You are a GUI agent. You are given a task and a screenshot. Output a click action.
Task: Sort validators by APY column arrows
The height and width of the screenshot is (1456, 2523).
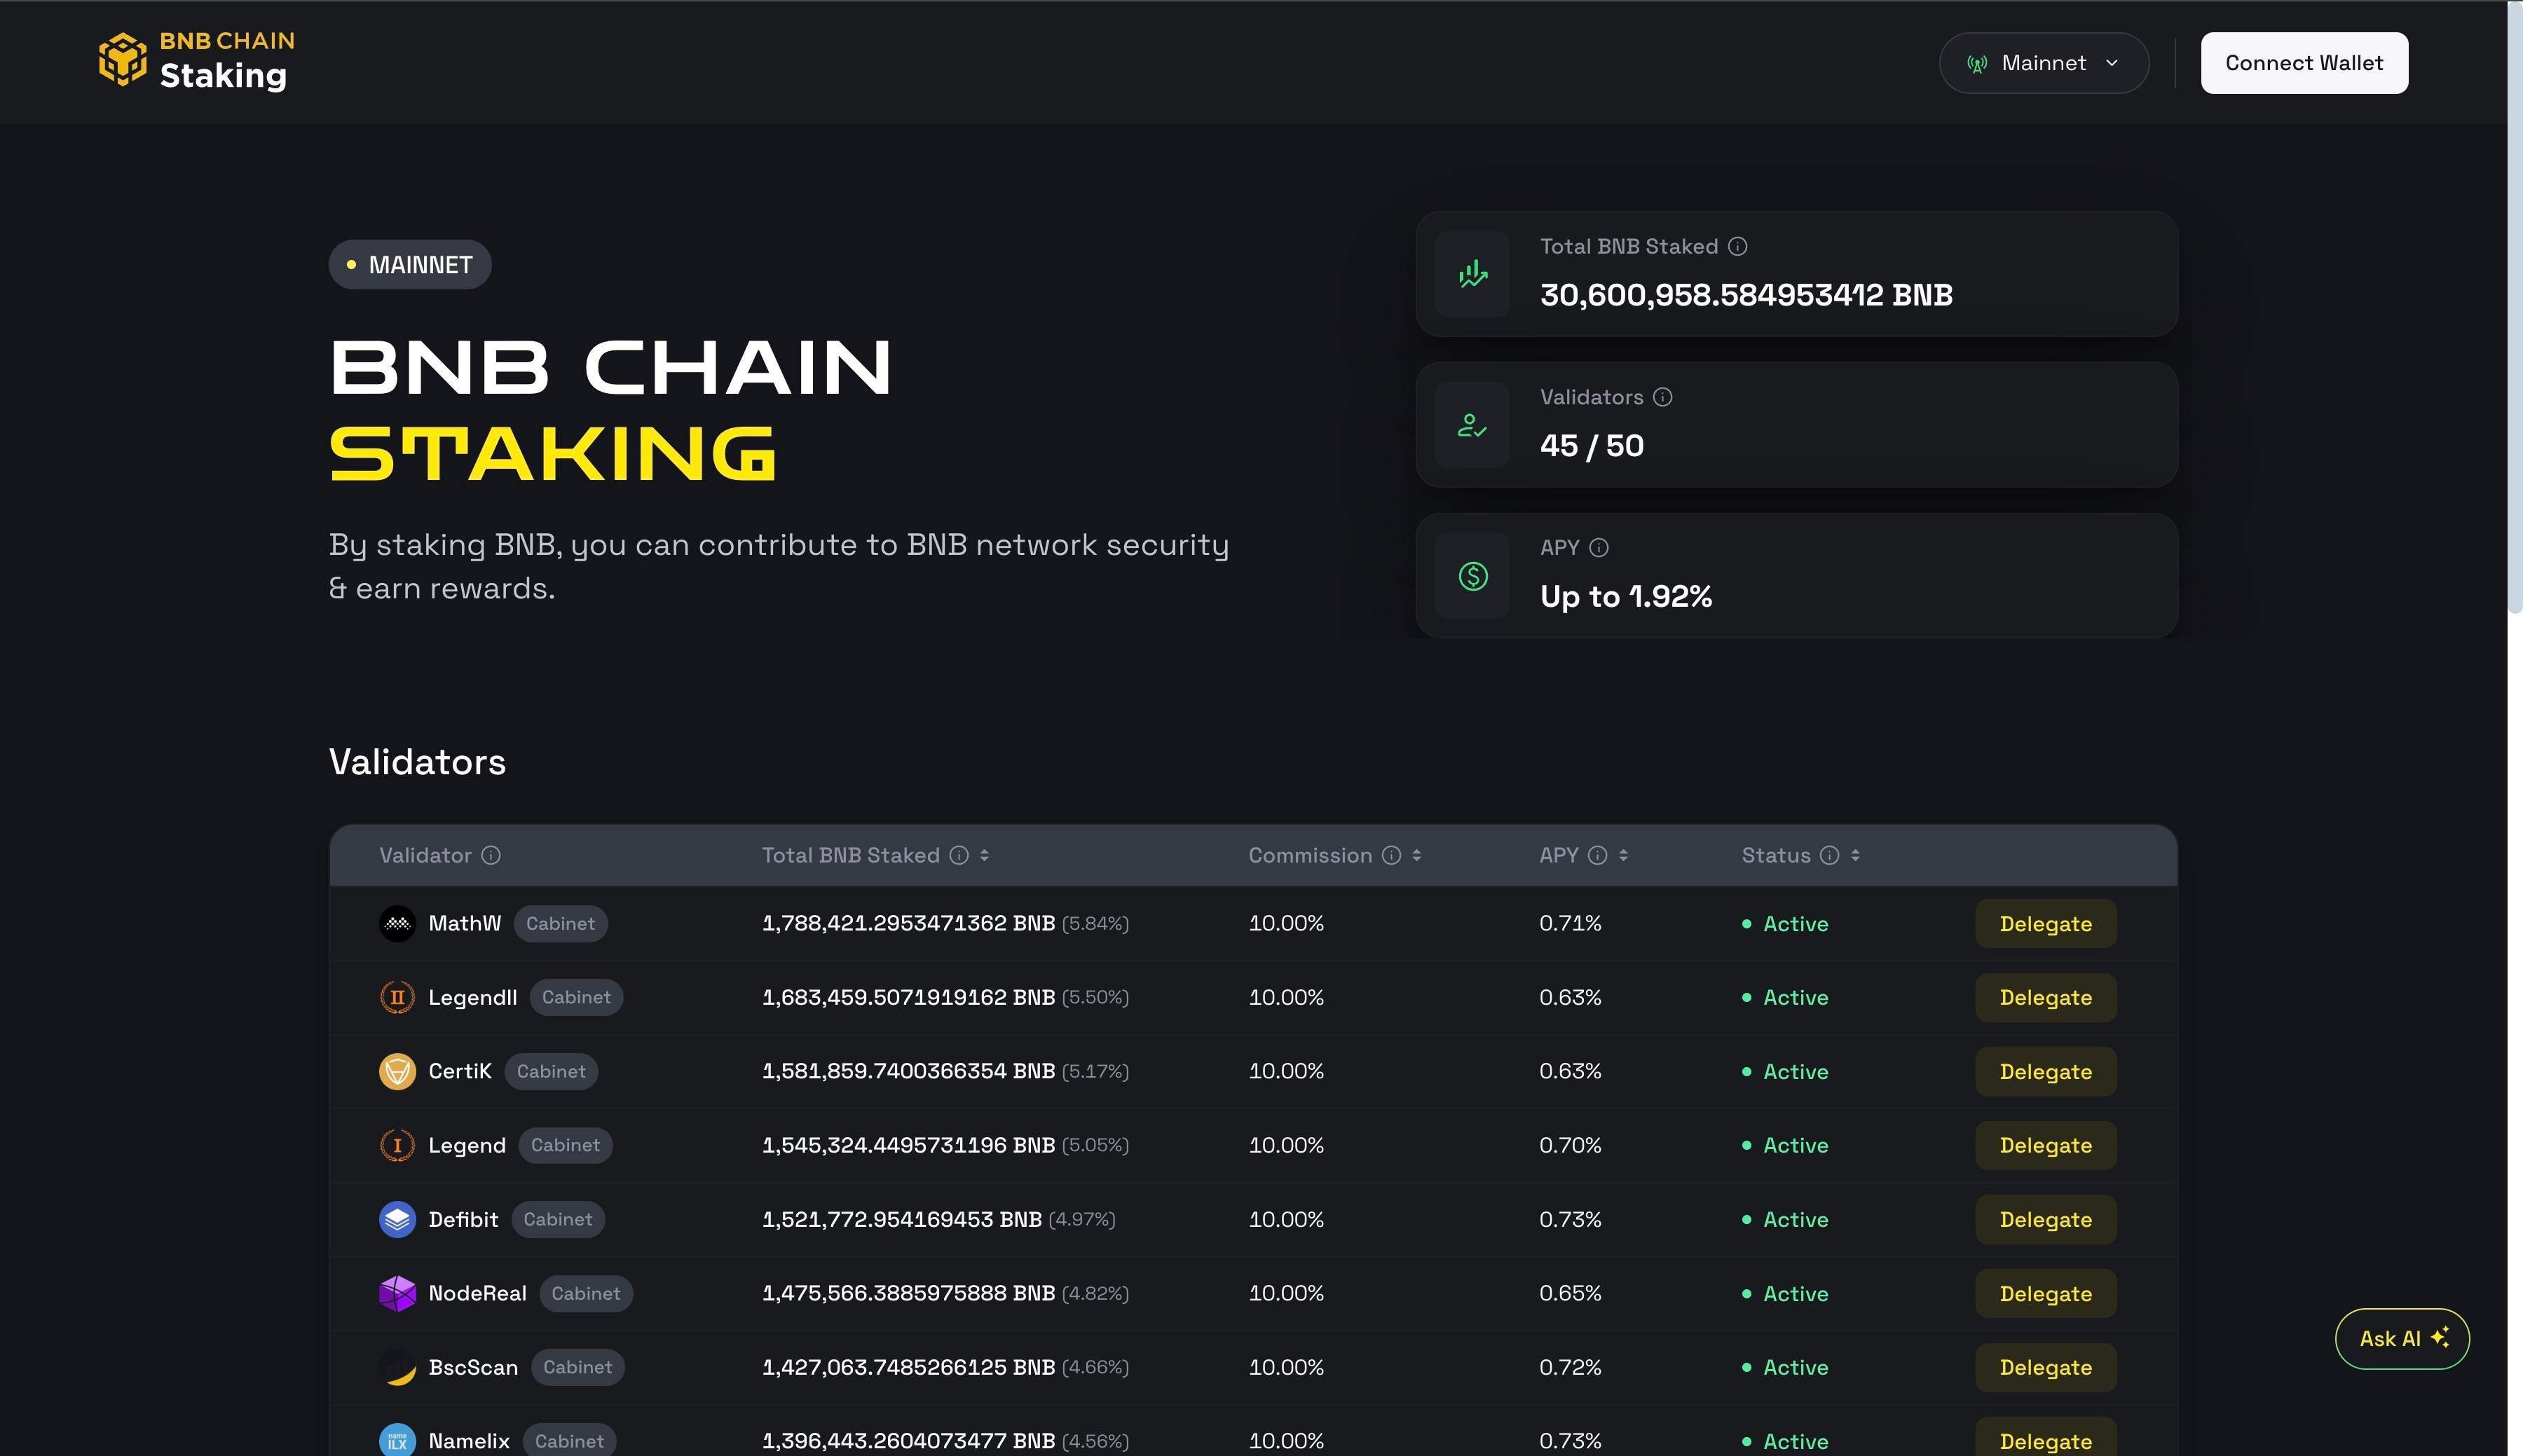point(1623,856)
